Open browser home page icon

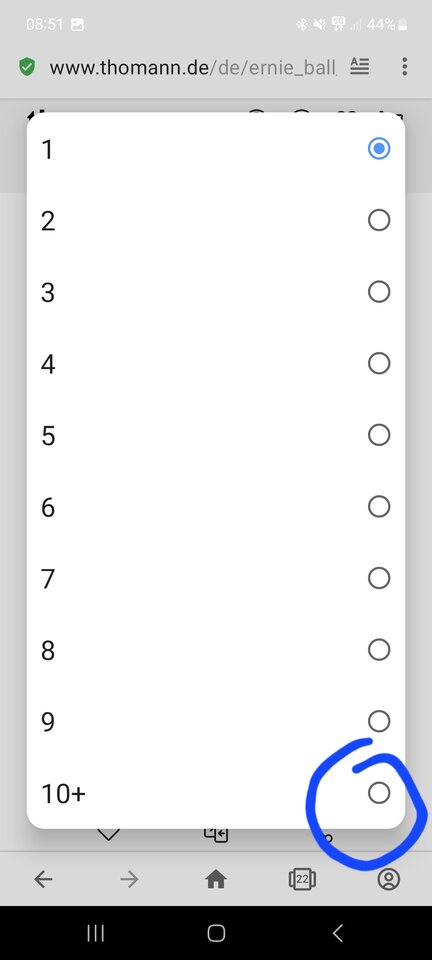pos(216,880)
